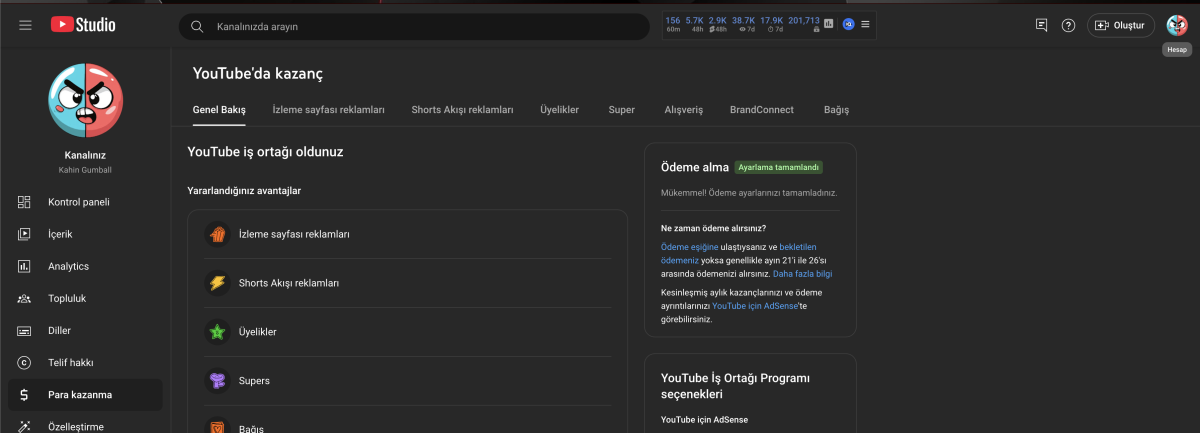Viewport: 1200px width, 433px height.
Task: Switch to İzleme sayfası reklamları tab
Action: click(329, 109)
